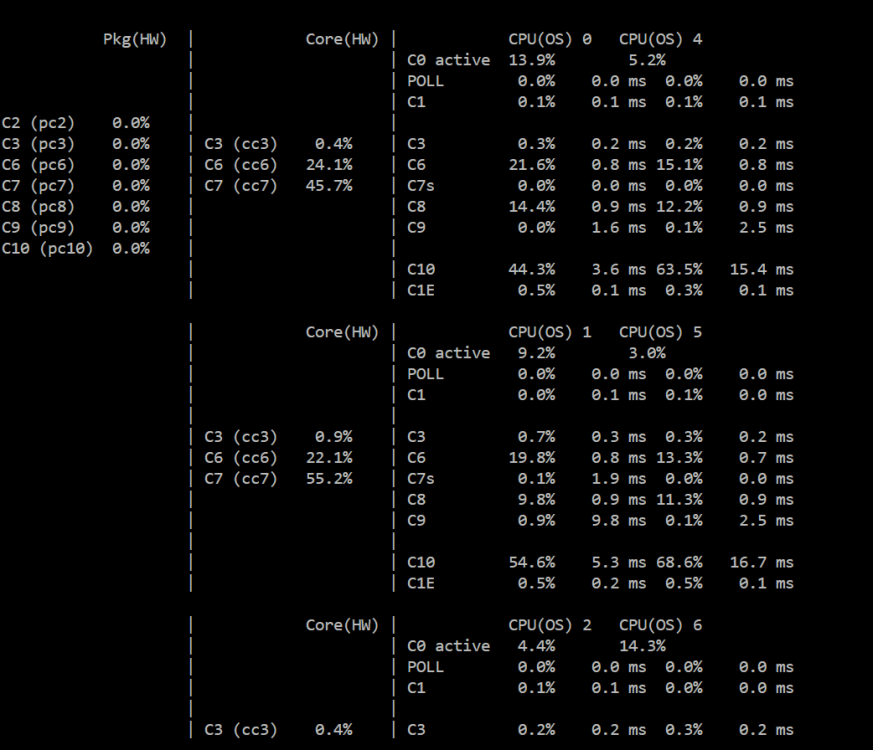The image size is (873, 750).
Task: Click the C6 (pc6) package state label
Action: [x=38, y=165]
